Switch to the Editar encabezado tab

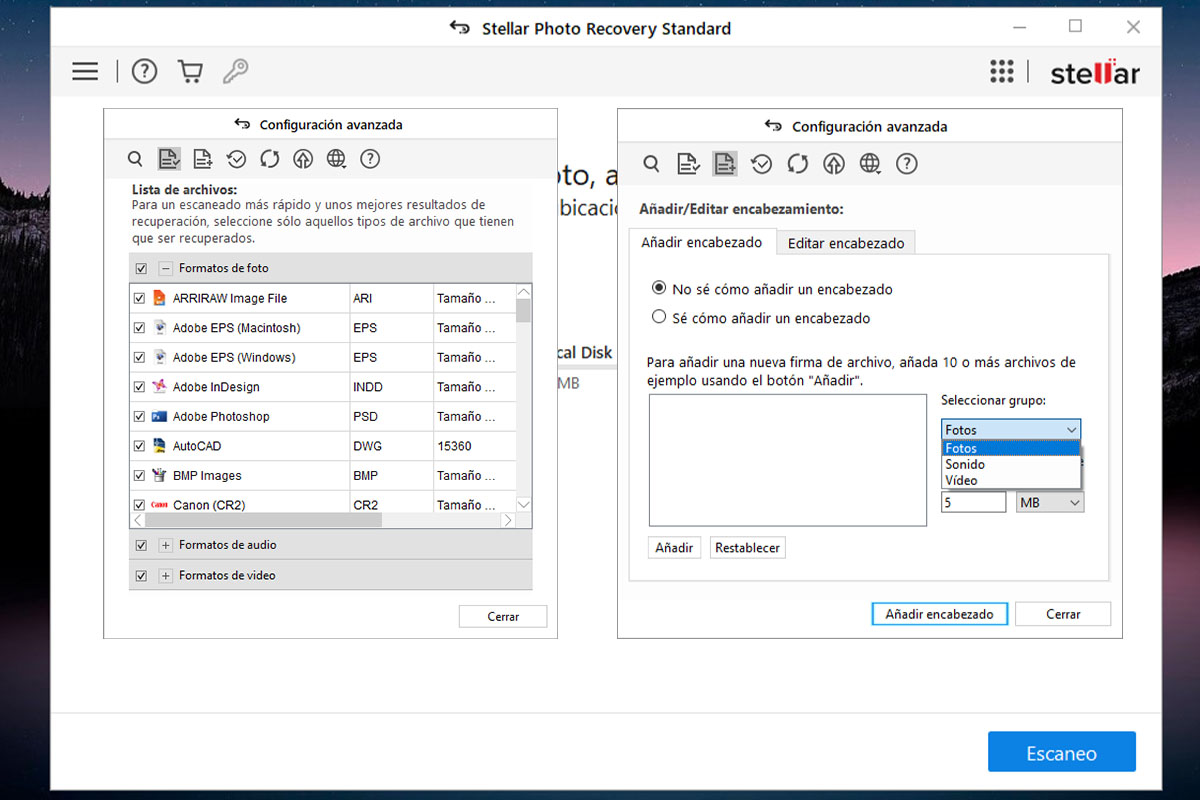coord(845,242)
